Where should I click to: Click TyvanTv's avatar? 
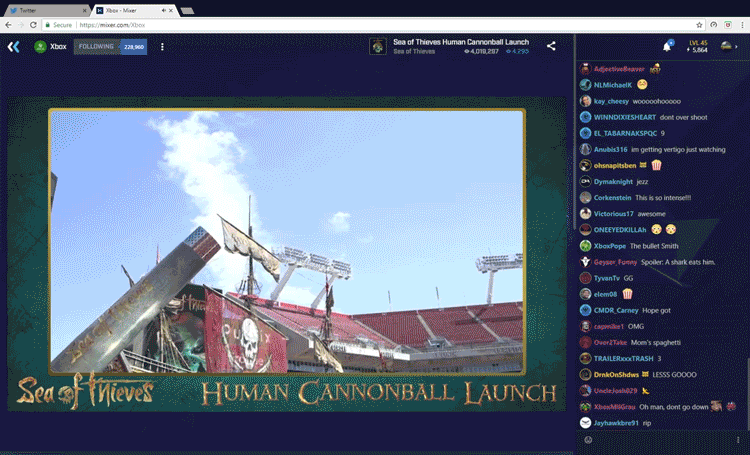(x=585, y=278)
